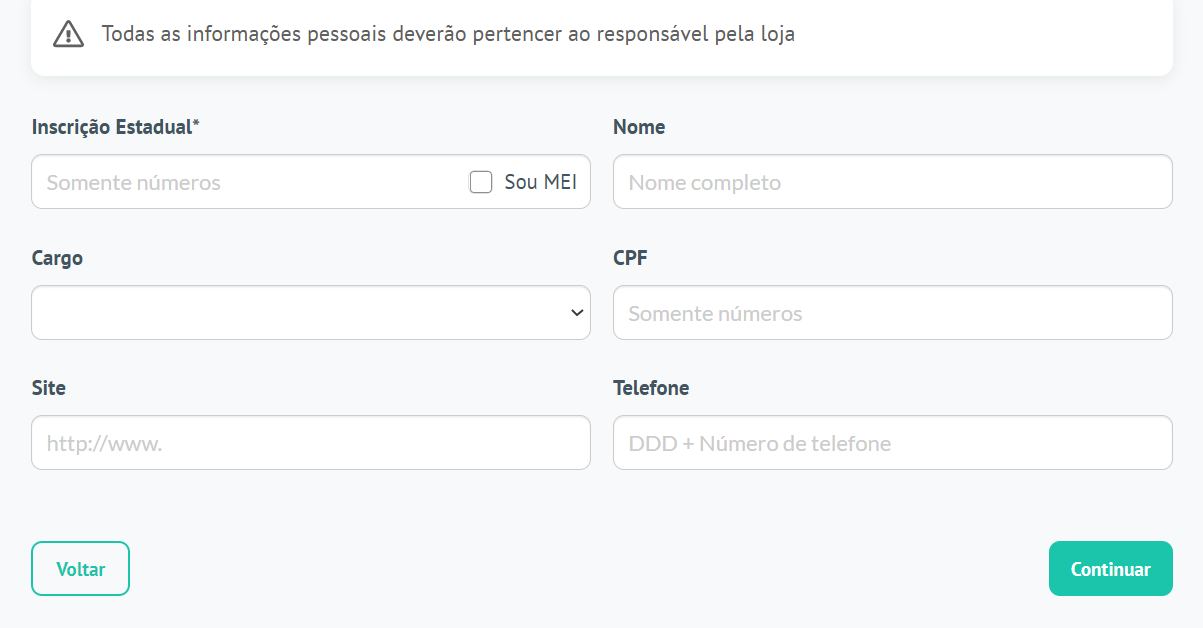1203x628 pixels.
Task: Click the Cargo field label
Action: (57, 258)
